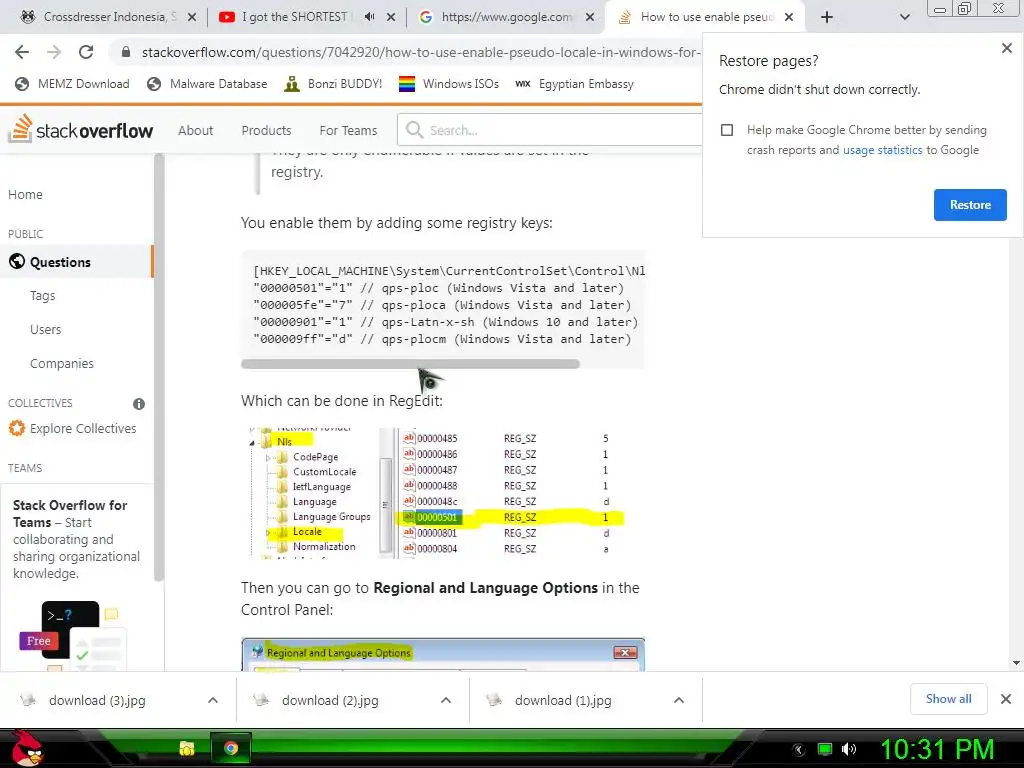Click the sidebar vertical scrollbar
1024x768 pixels.
159,366
